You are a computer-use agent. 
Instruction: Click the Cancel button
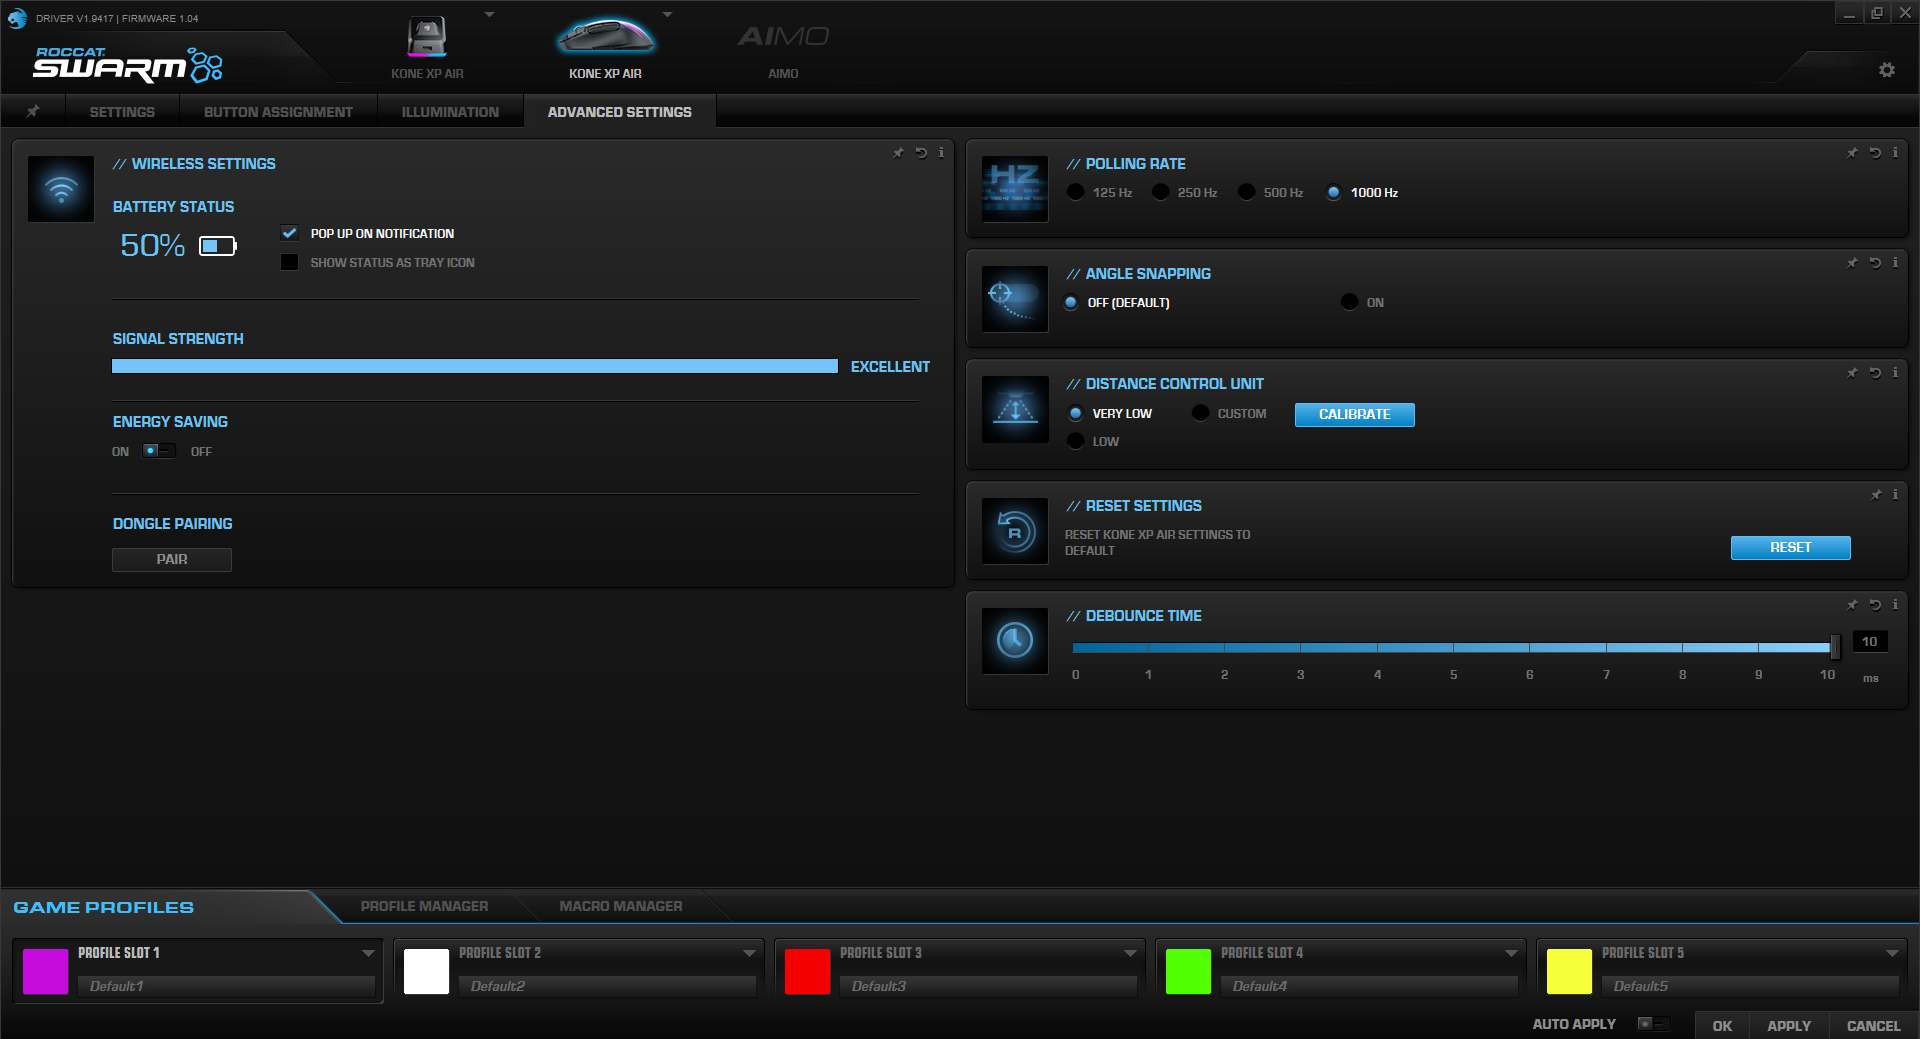click(x=1873, y=1025)
